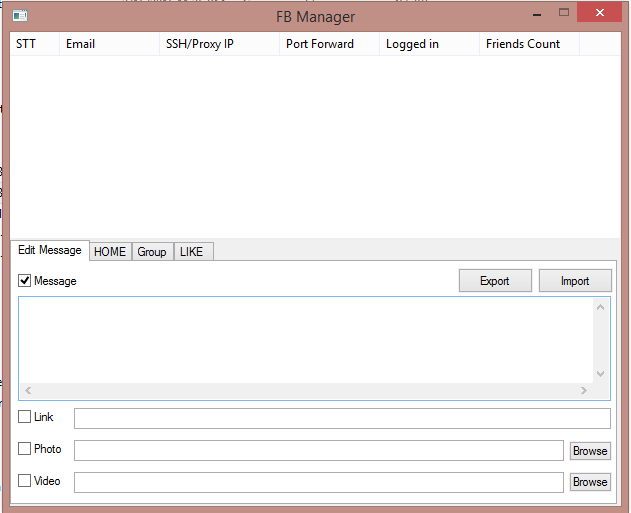Image resolution: width=631 pixels, height=513 pixels.
Task: Click the Port Forward column header
Action: (330, 43)
